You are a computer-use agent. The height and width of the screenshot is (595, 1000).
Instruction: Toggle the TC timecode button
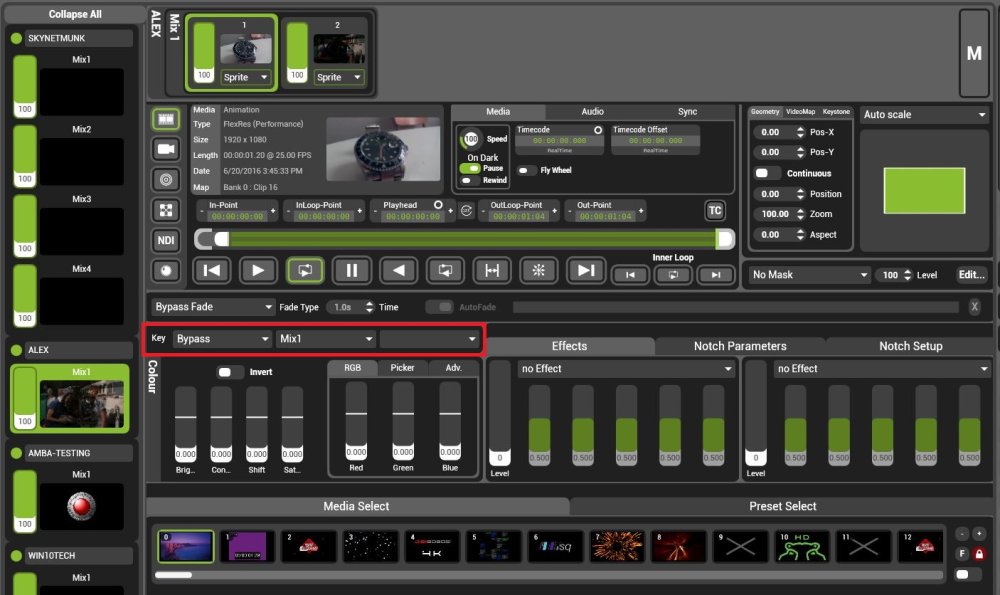[x=715, y=210]
